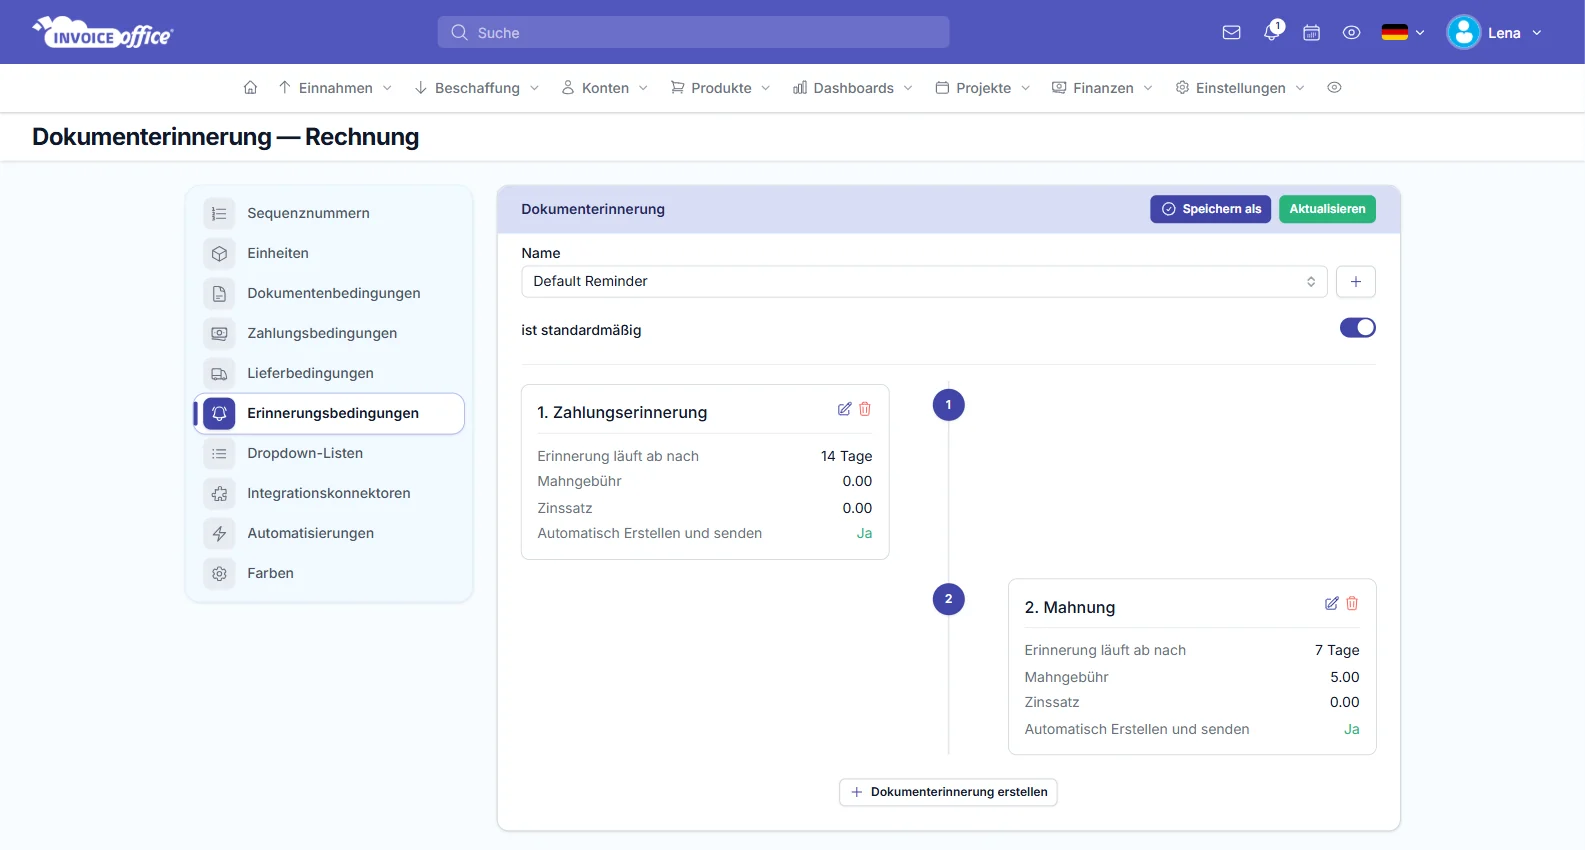Open the Lena user profile menu
This screenshot has width=1585, height=850.
point(1495,33)
